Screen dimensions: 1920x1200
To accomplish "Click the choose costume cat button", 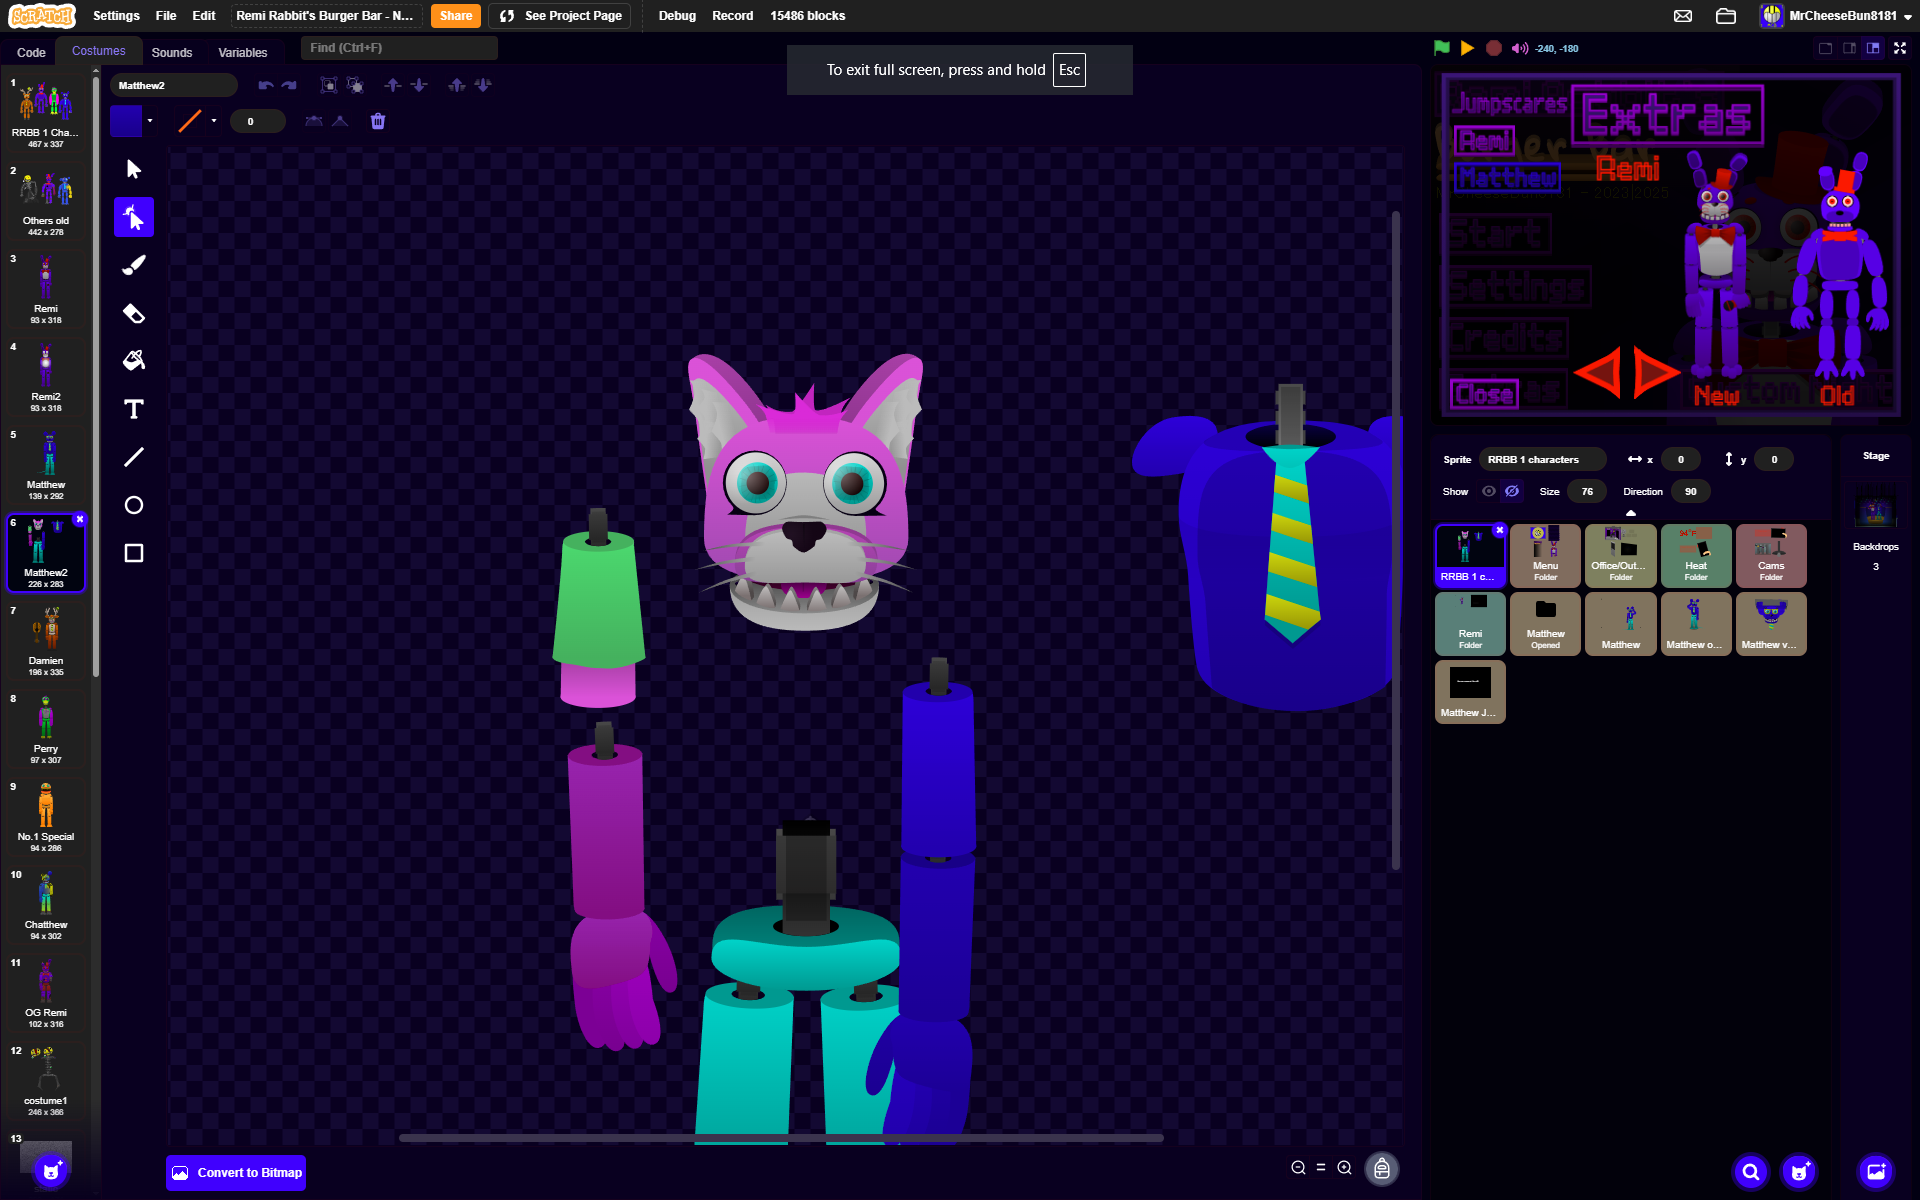I will point(52,1170).
